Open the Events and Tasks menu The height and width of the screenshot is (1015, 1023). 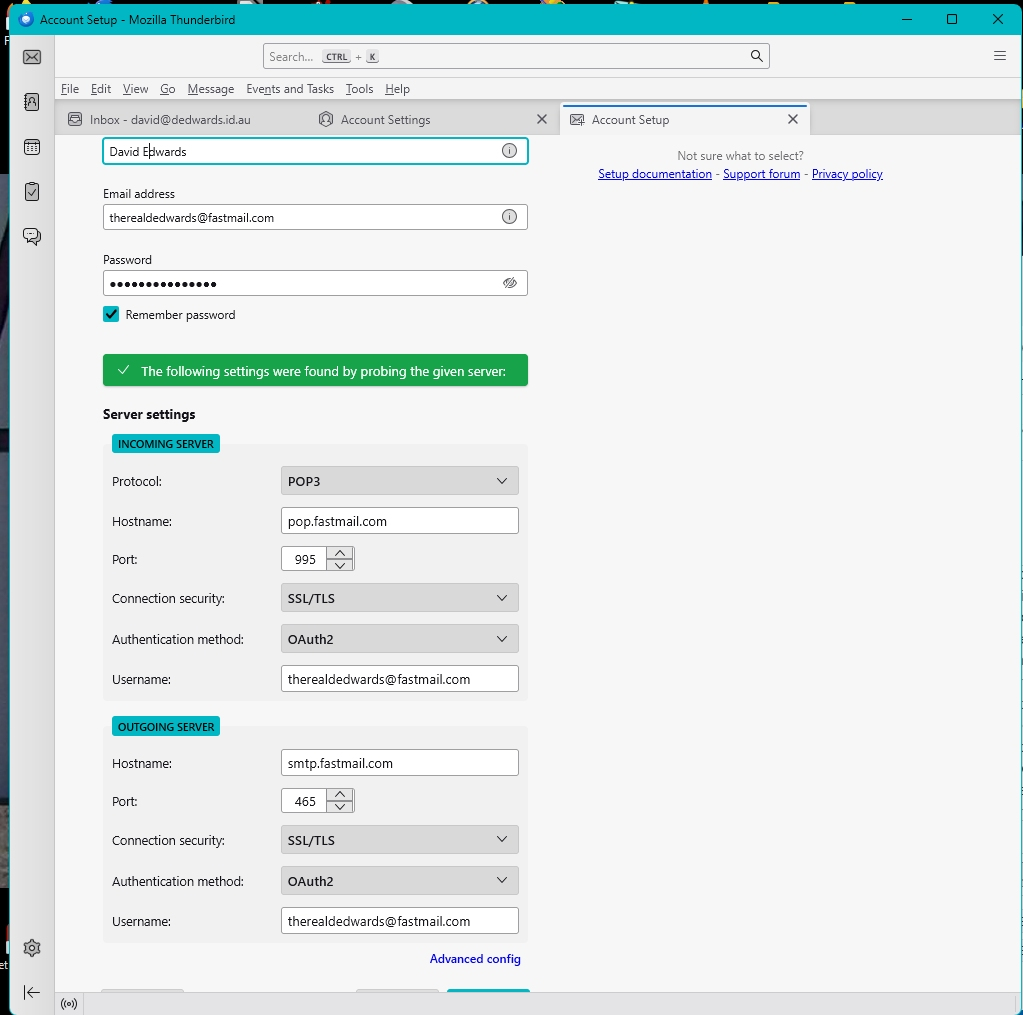[x=290, y=89]
